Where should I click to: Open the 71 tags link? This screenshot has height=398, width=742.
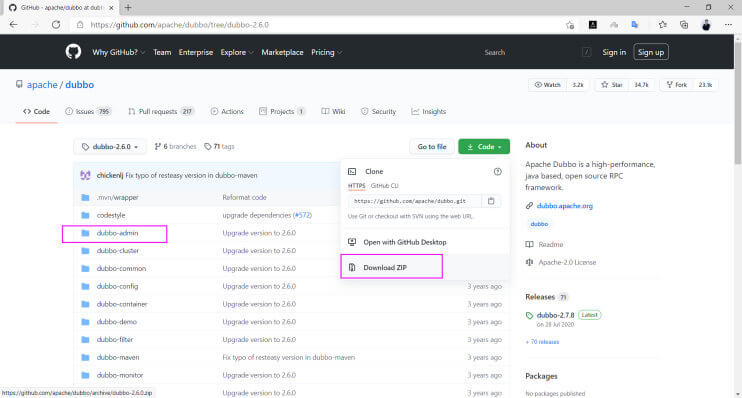[x=219, y=147]
